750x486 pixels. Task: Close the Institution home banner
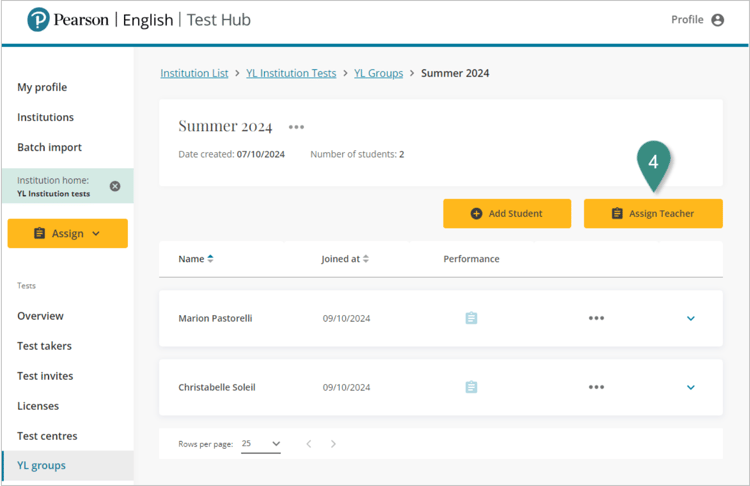point(115,186)
